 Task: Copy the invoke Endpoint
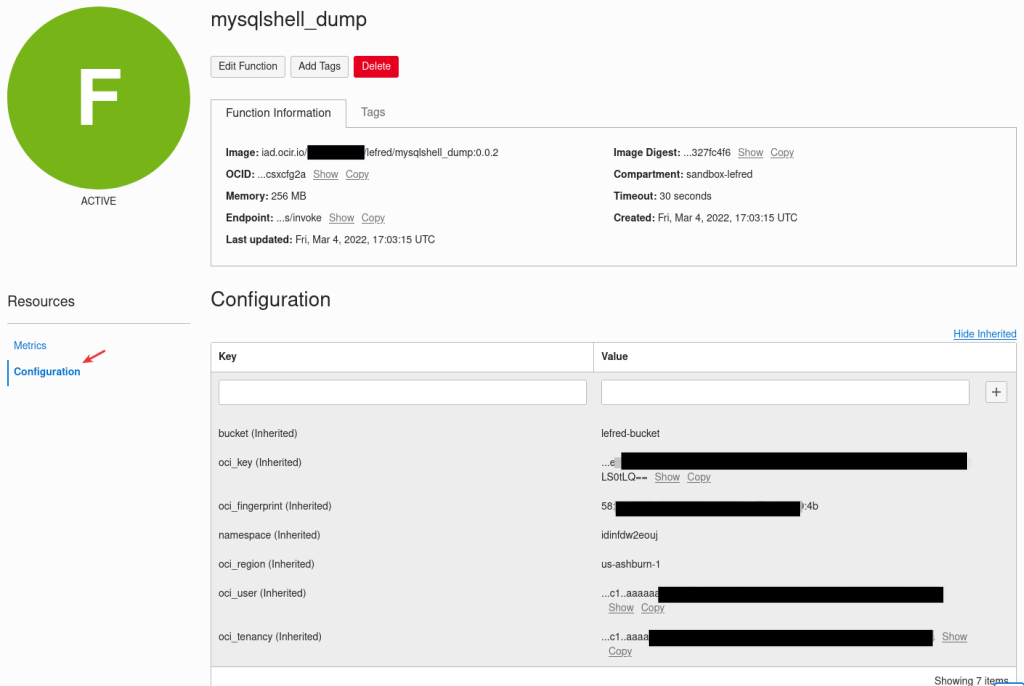373,218
